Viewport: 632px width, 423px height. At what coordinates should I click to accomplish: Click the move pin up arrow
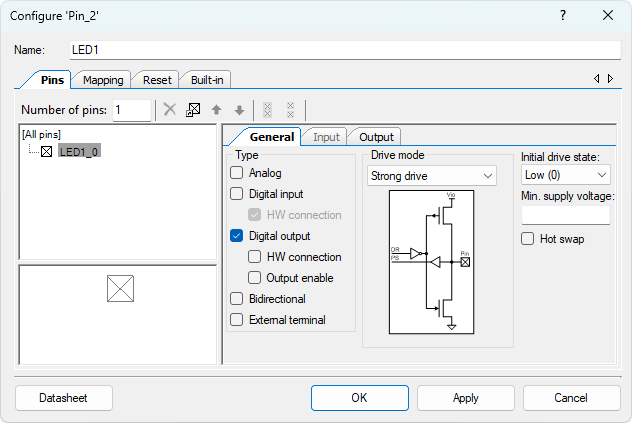pos(216,110)
